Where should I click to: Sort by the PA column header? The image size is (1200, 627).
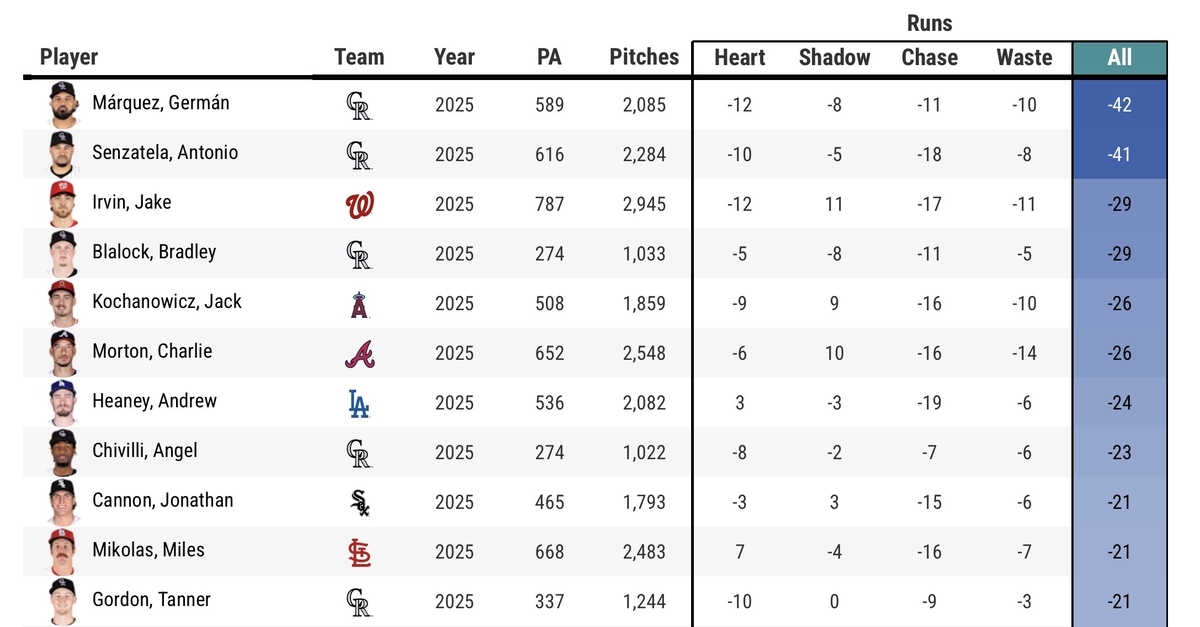[x=549, y=57]
